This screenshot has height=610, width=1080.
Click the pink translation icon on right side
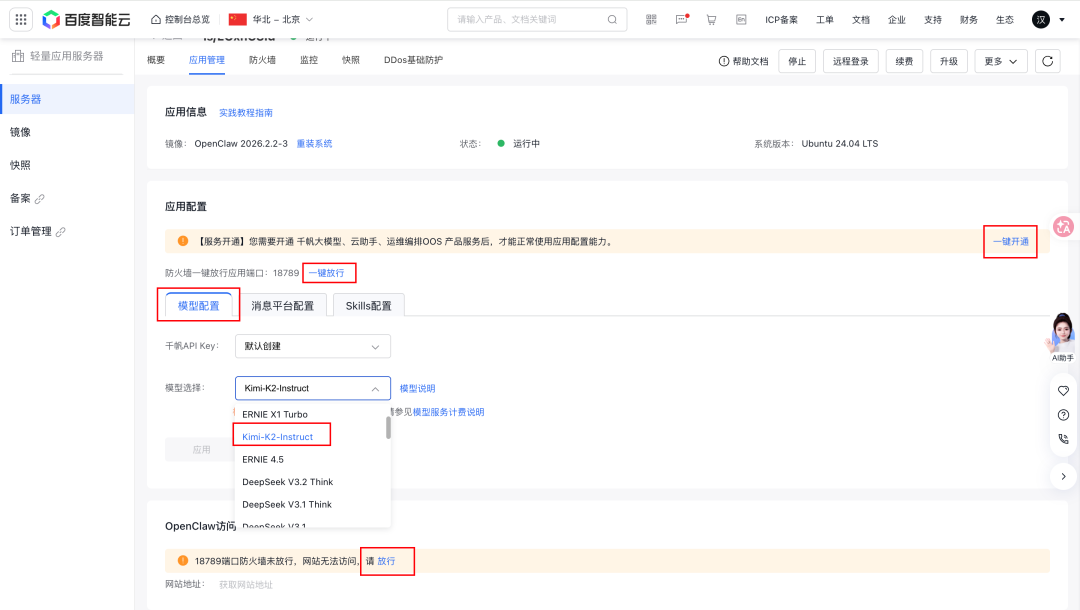click(1063, 226)
